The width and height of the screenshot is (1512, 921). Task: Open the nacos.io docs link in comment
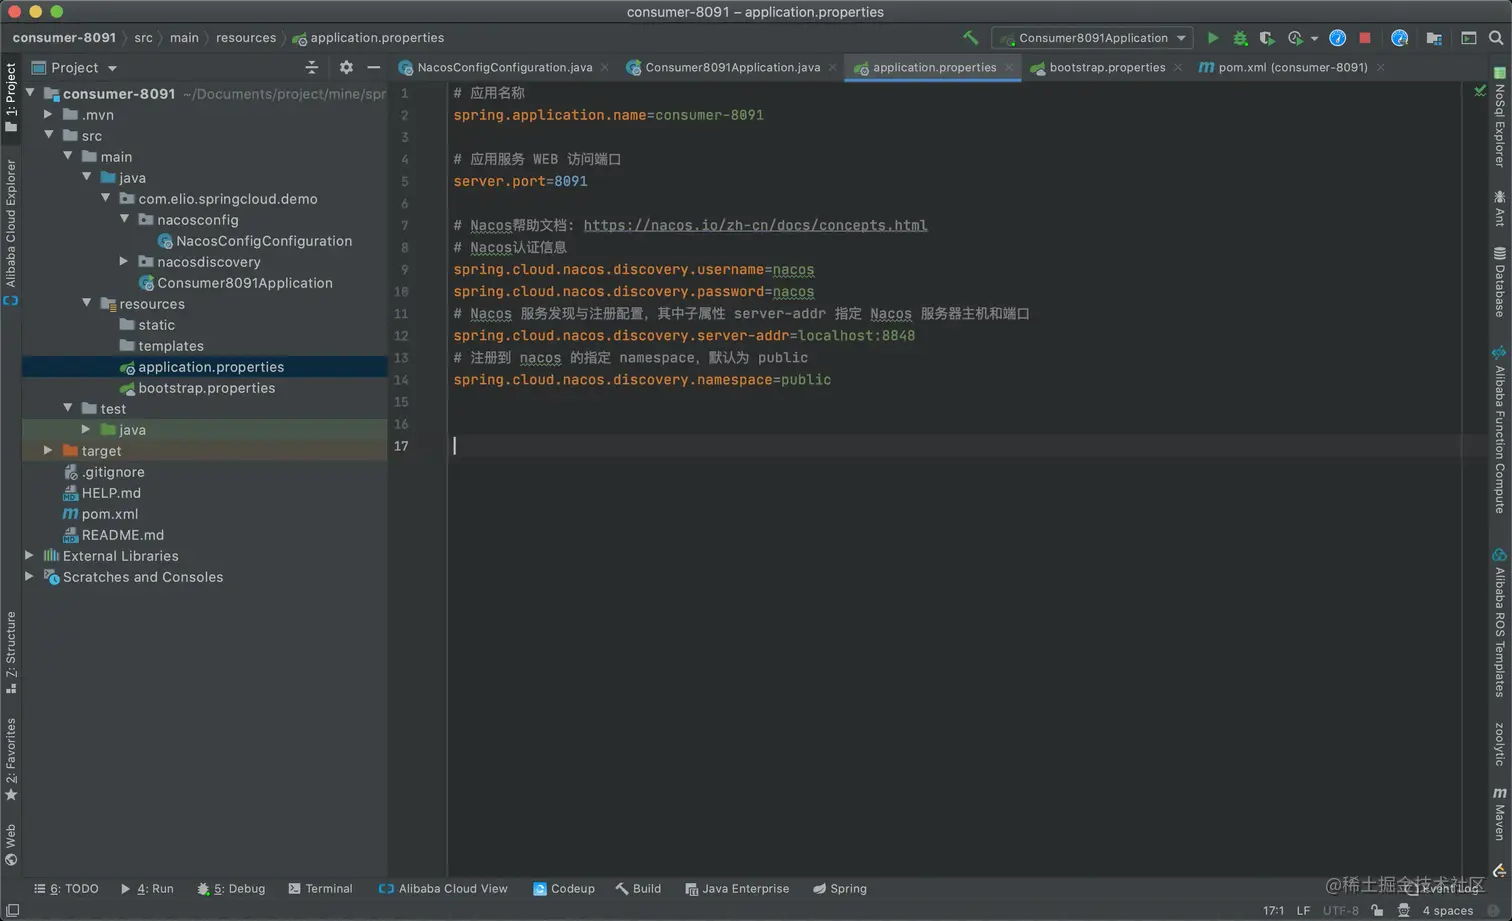point(755,225)
